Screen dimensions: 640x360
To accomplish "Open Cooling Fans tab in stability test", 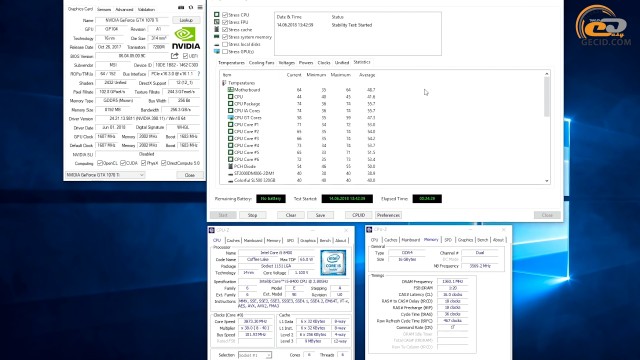I will click(x=262, y=63).
